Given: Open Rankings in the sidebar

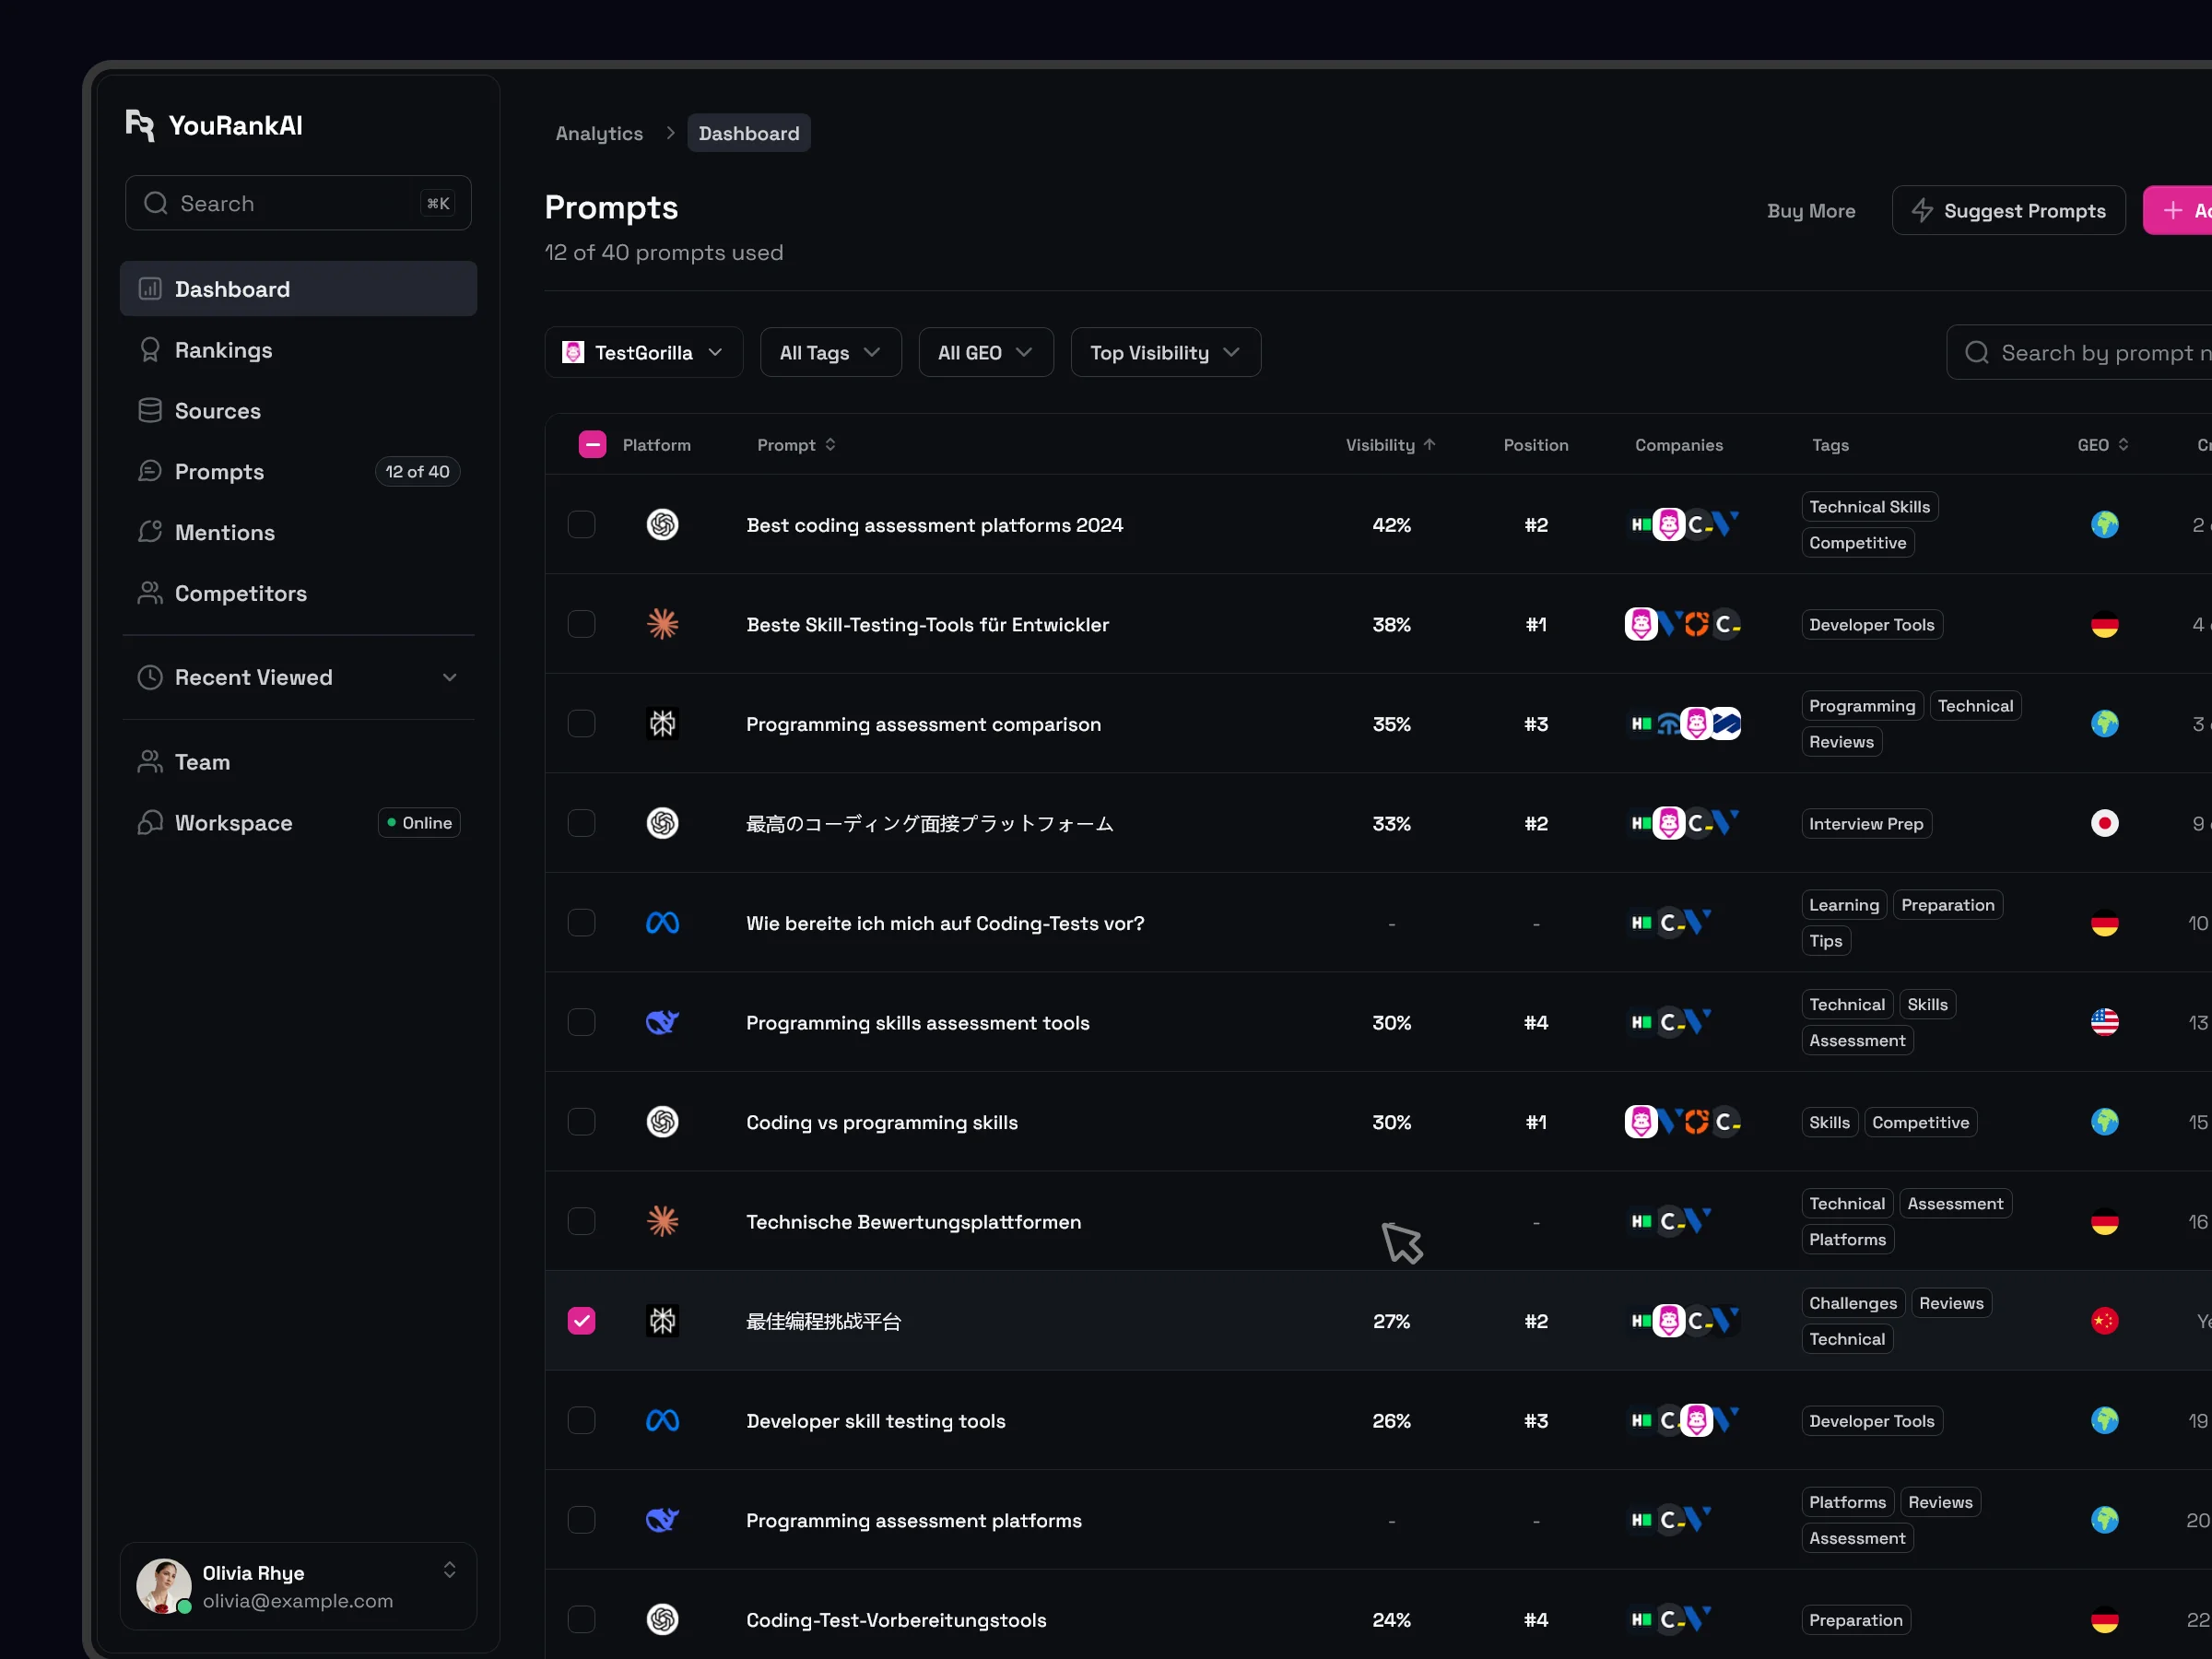Looking at the screenshot, I should [x=224, y=350].
